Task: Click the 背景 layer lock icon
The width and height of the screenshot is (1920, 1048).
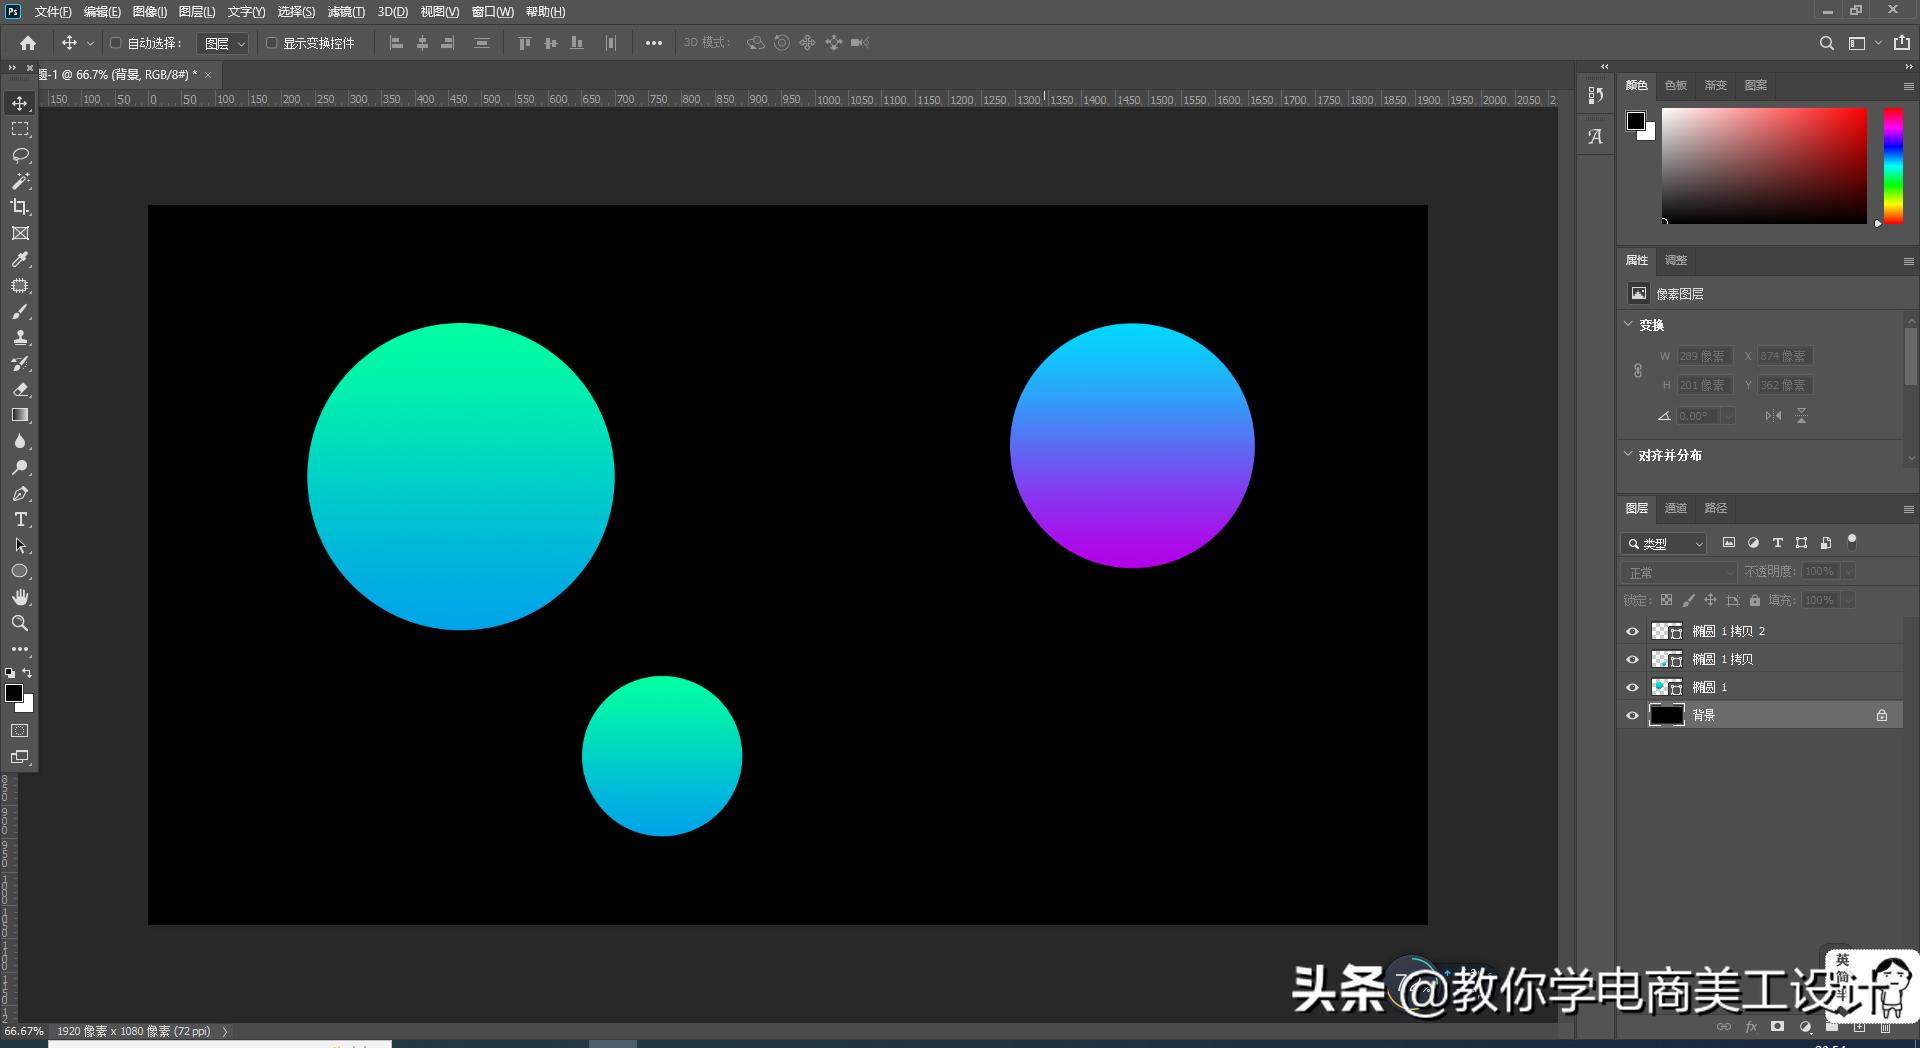Action: pyautogui.click(x=1880, y=714)
